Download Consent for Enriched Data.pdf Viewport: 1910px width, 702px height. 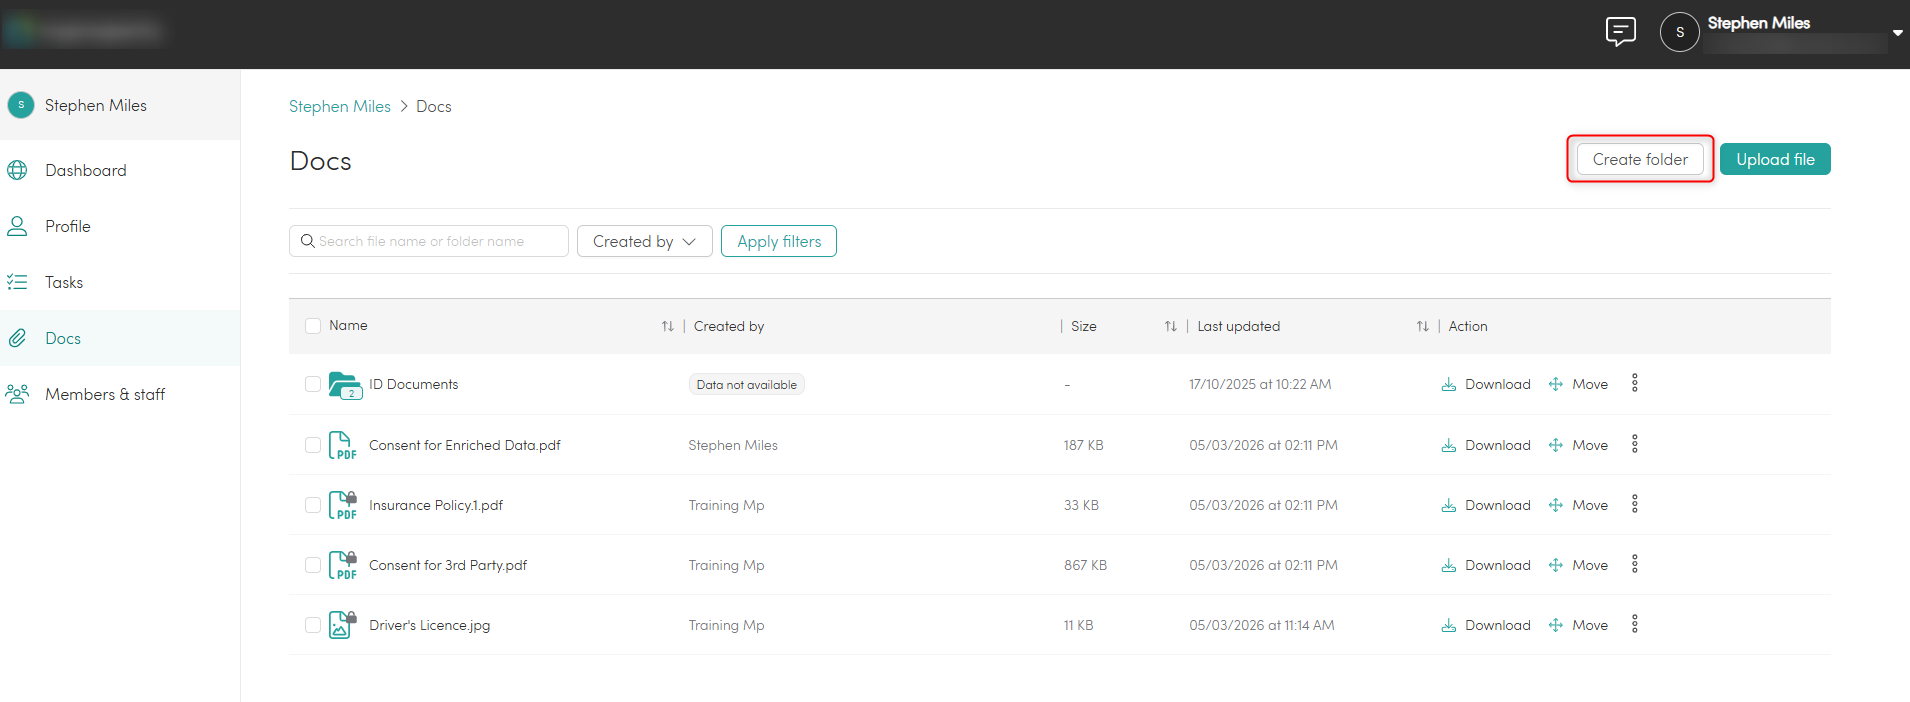(1486, 445)
